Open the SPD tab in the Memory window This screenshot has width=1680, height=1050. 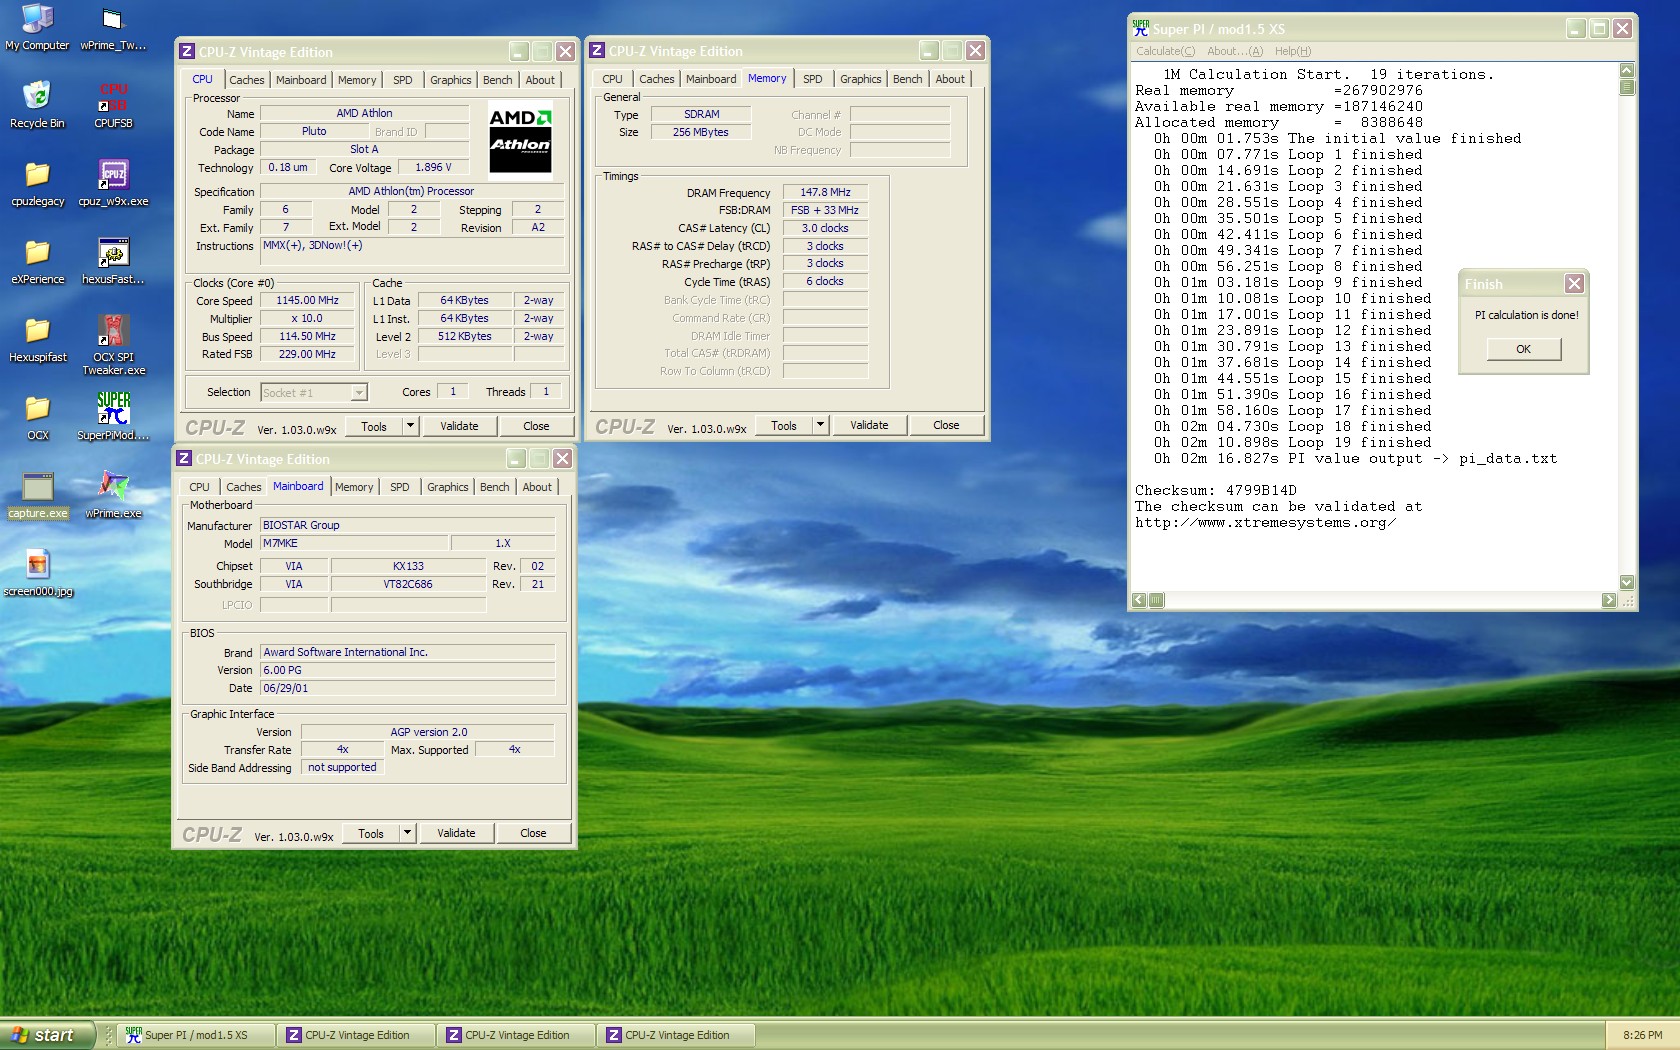(x=812, y=79)
